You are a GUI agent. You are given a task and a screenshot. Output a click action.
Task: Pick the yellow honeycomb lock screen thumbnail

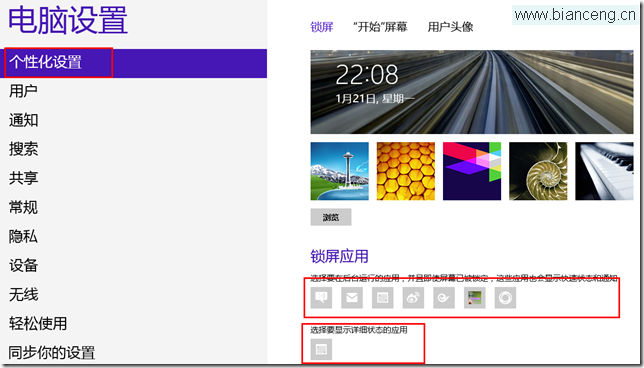406,171
